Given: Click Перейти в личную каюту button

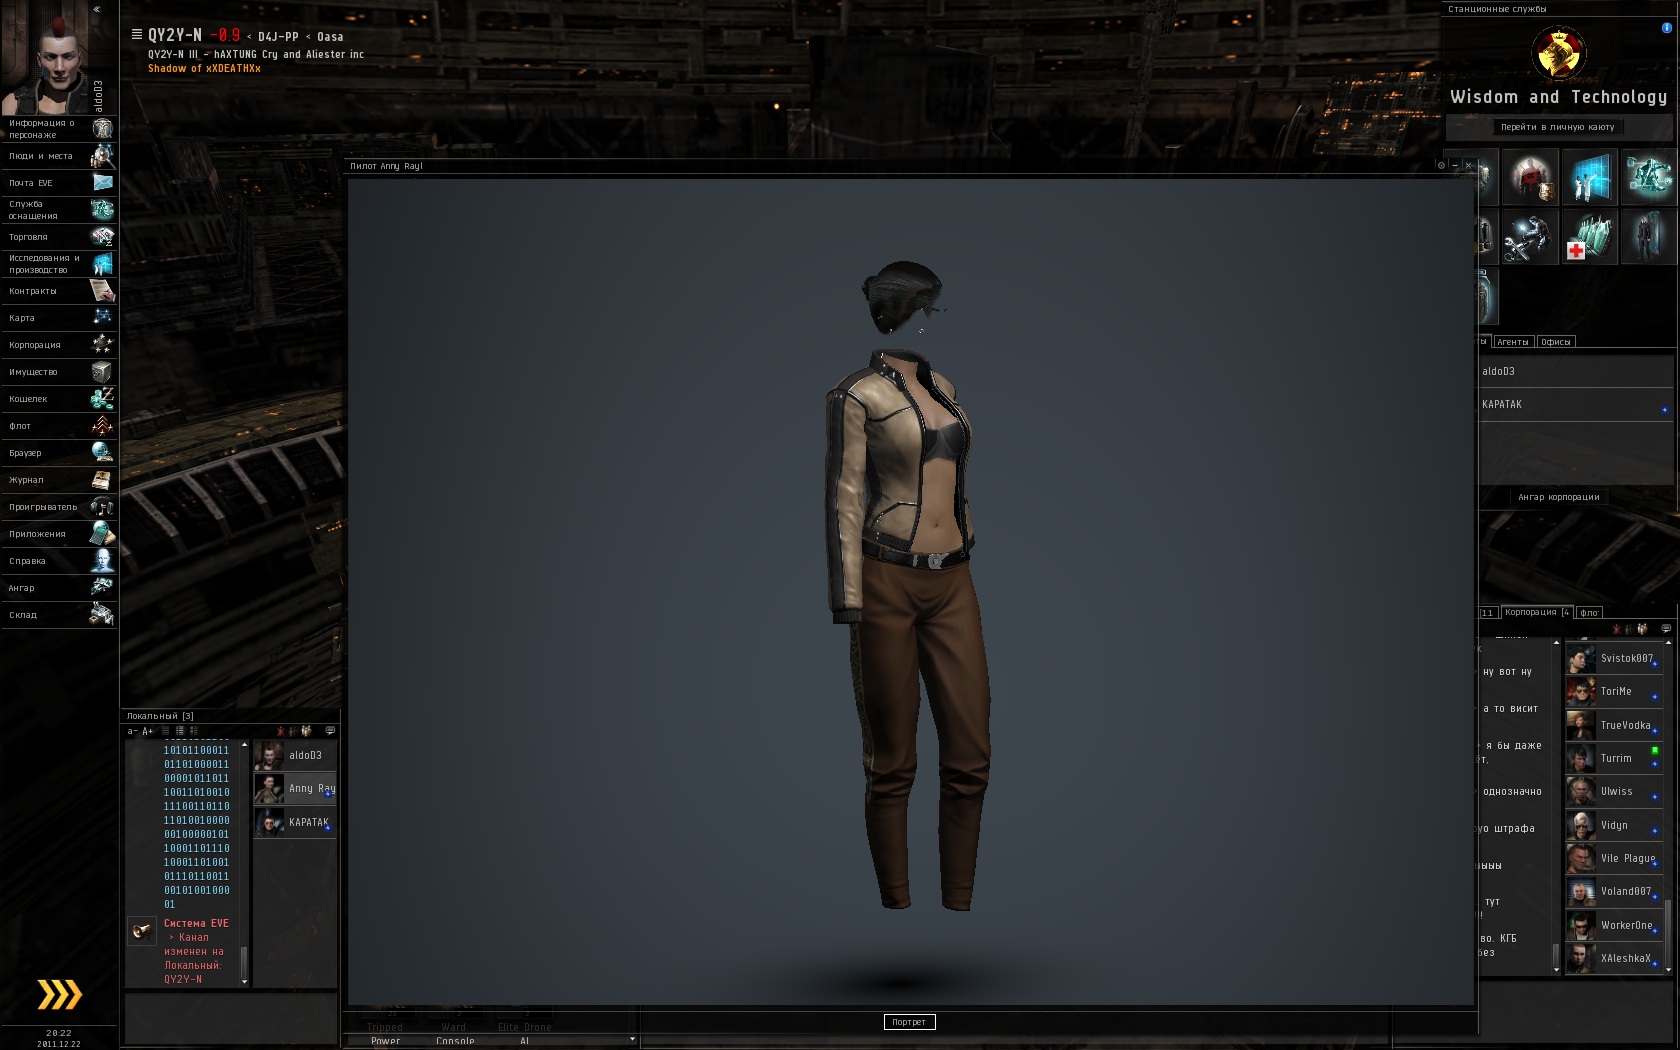Looking at the screenshot, I should point(1557,127).
